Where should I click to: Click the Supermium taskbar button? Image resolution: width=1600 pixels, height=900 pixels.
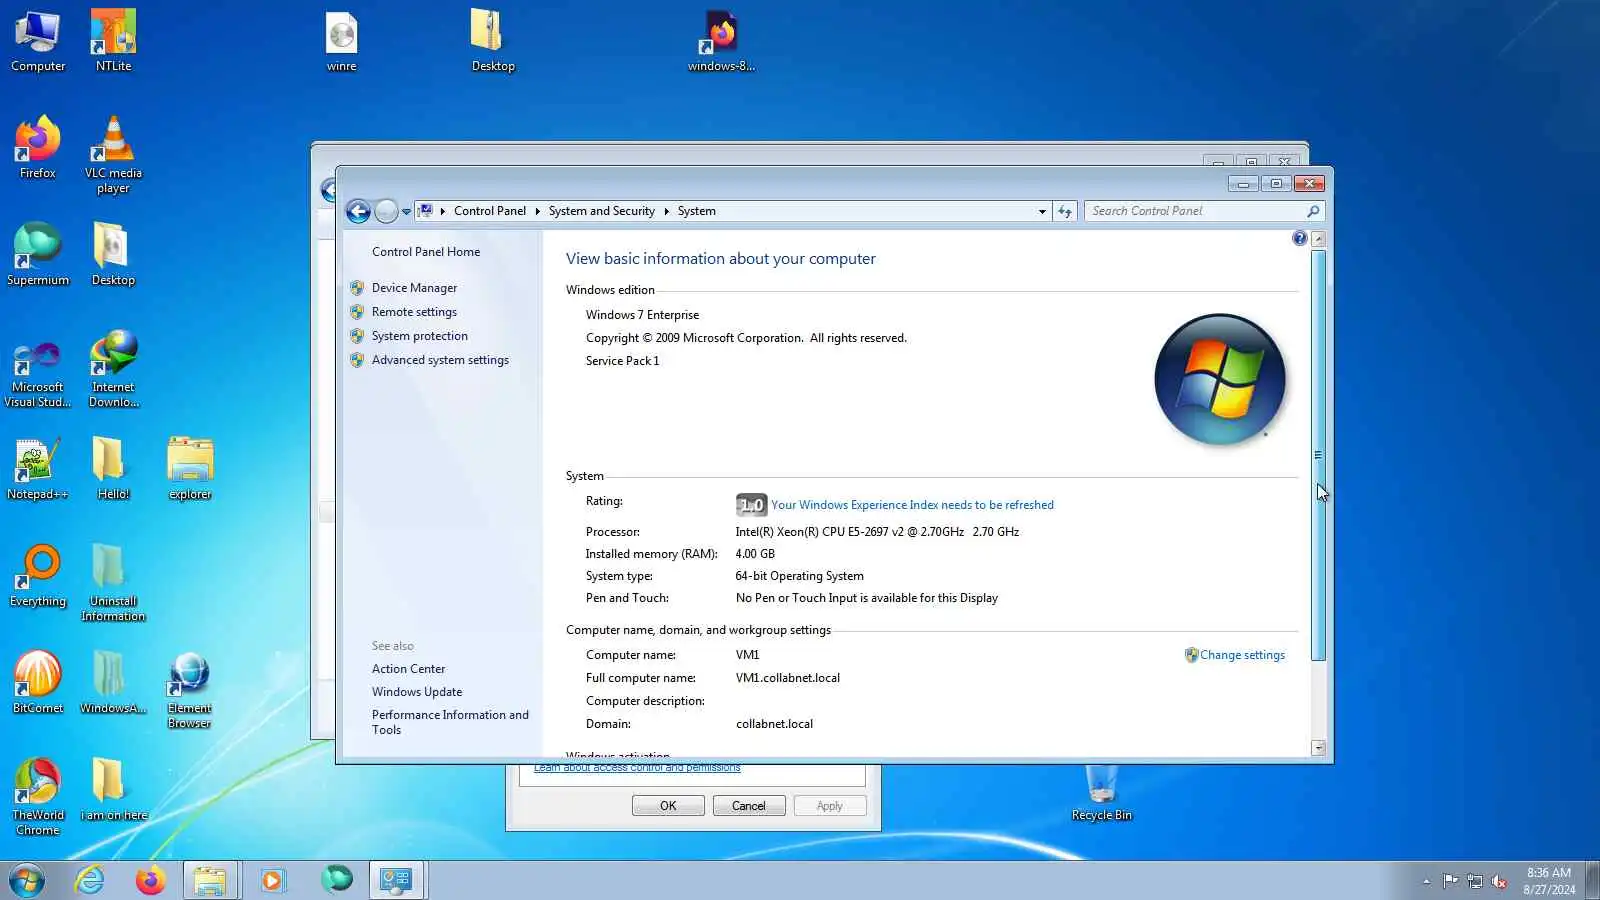336,881
